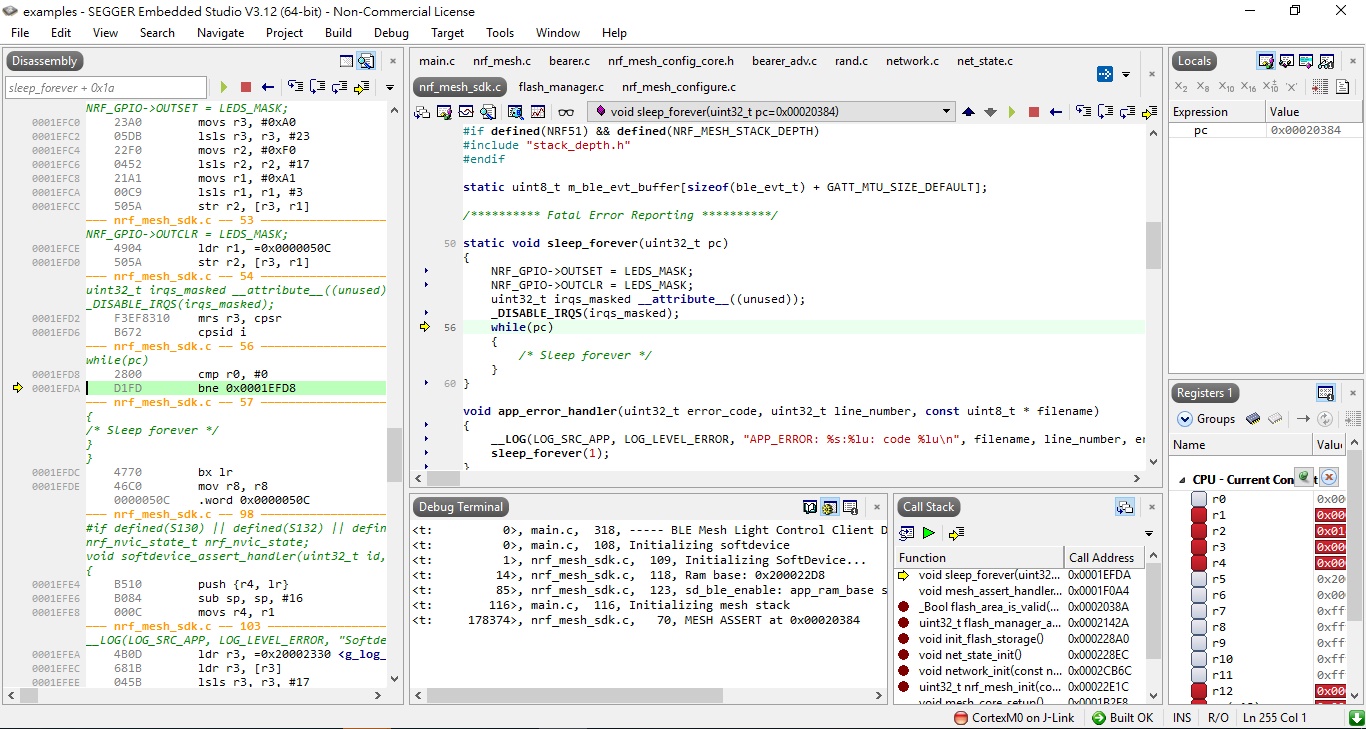Click the chart icon in the editor toolbar

tap(538, 112)
